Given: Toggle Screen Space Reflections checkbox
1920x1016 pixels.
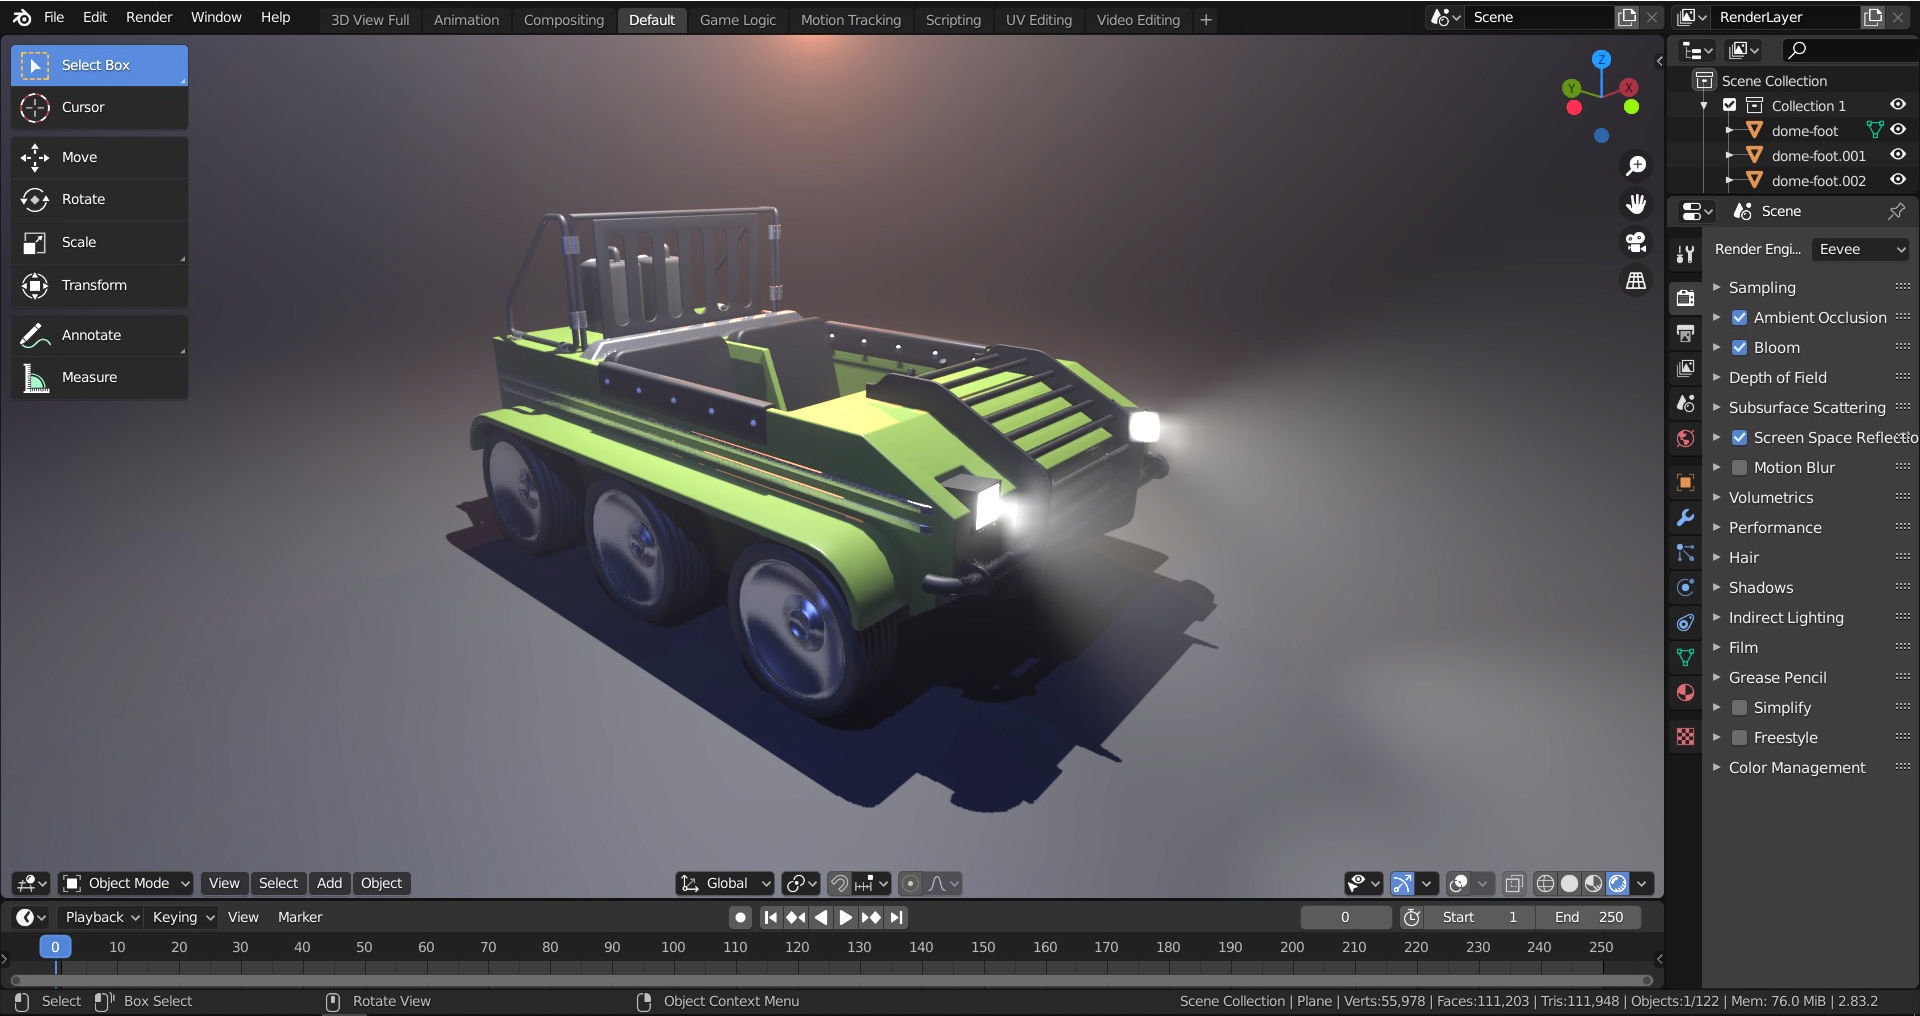Looking at the screenshot, I should (1739, 437).
